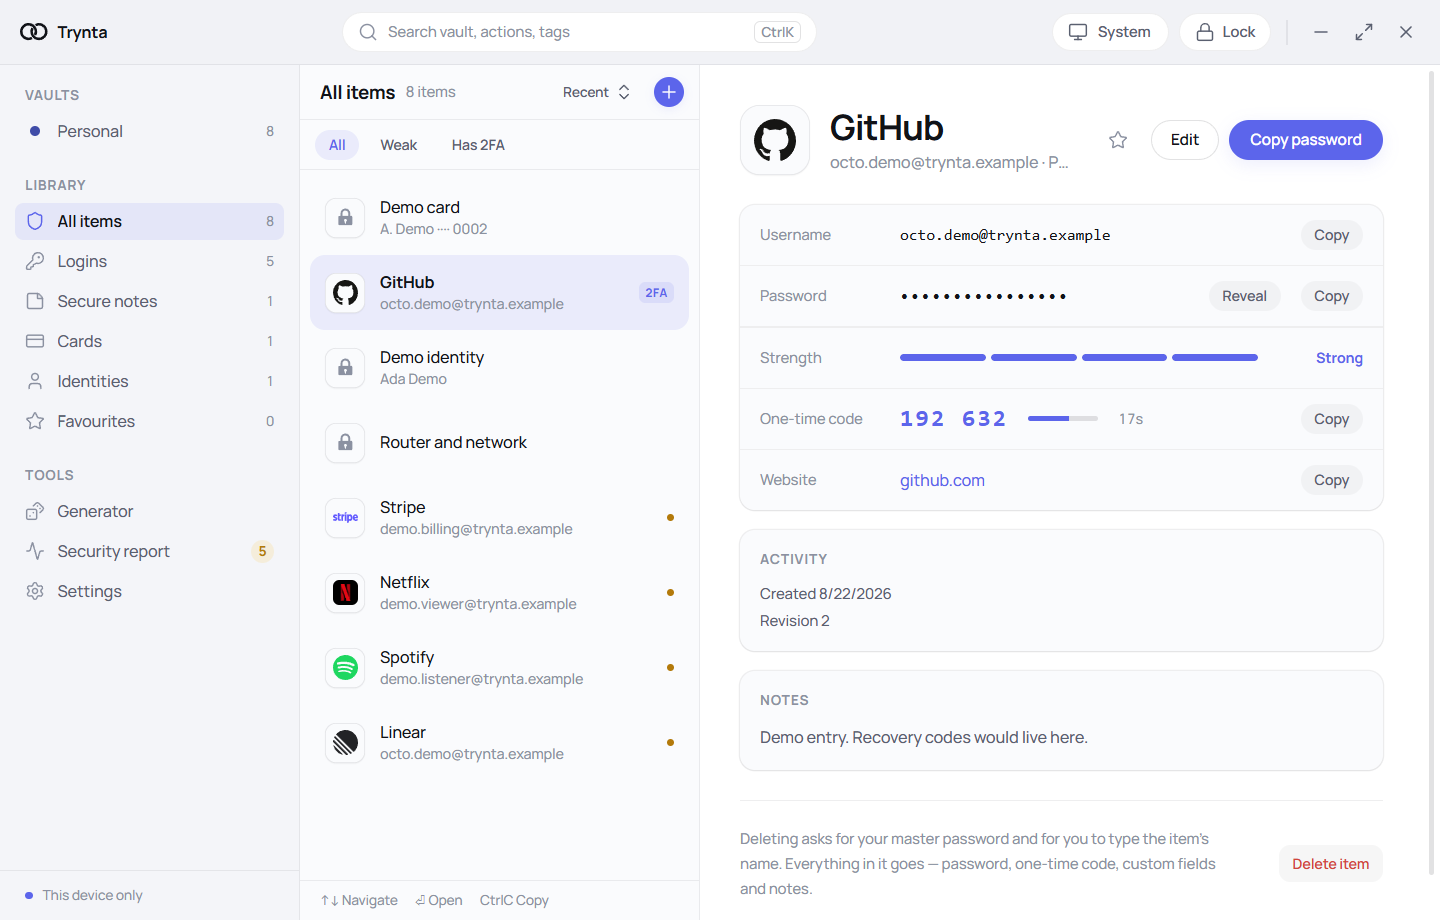Screen dimensions: 1440x920
Task: Select the Netflix item row
Action: [x=499, y=592]
